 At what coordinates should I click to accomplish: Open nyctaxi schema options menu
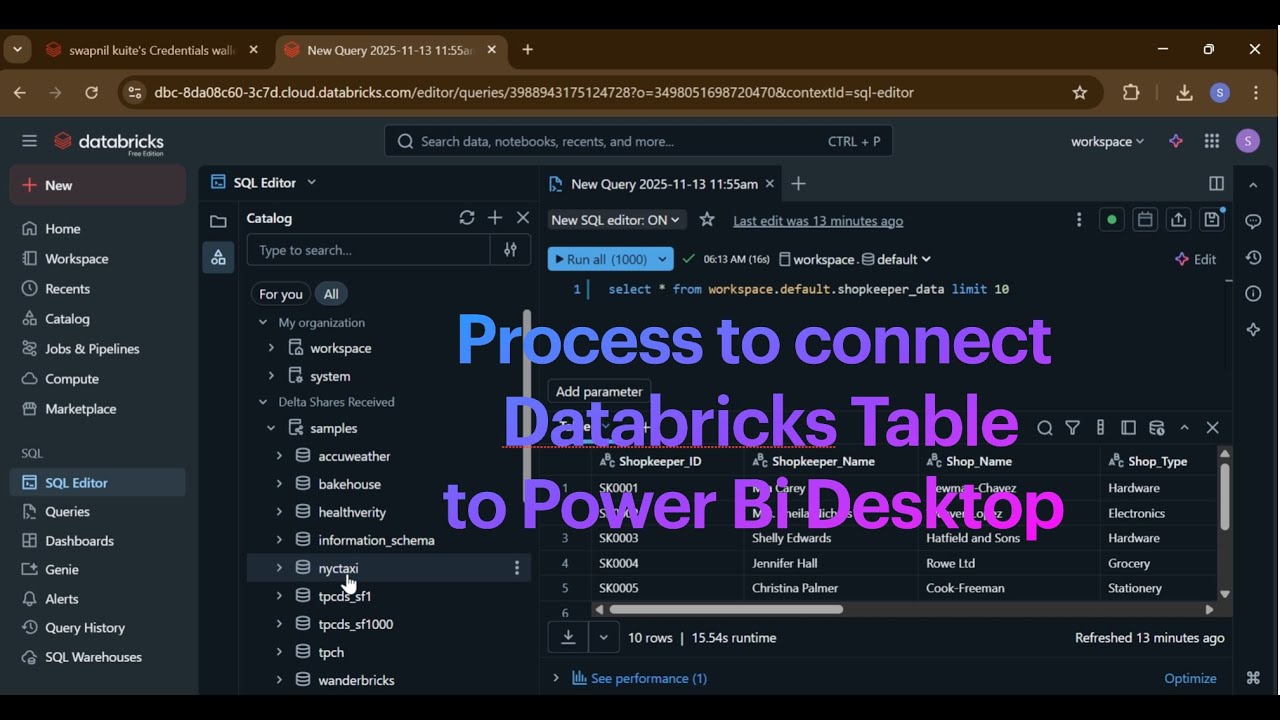(517, 568)
